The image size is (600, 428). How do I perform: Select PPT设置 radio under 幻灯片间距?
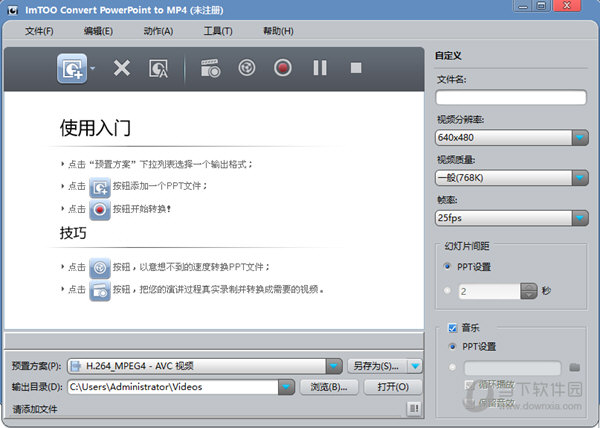tap(447, 266)
